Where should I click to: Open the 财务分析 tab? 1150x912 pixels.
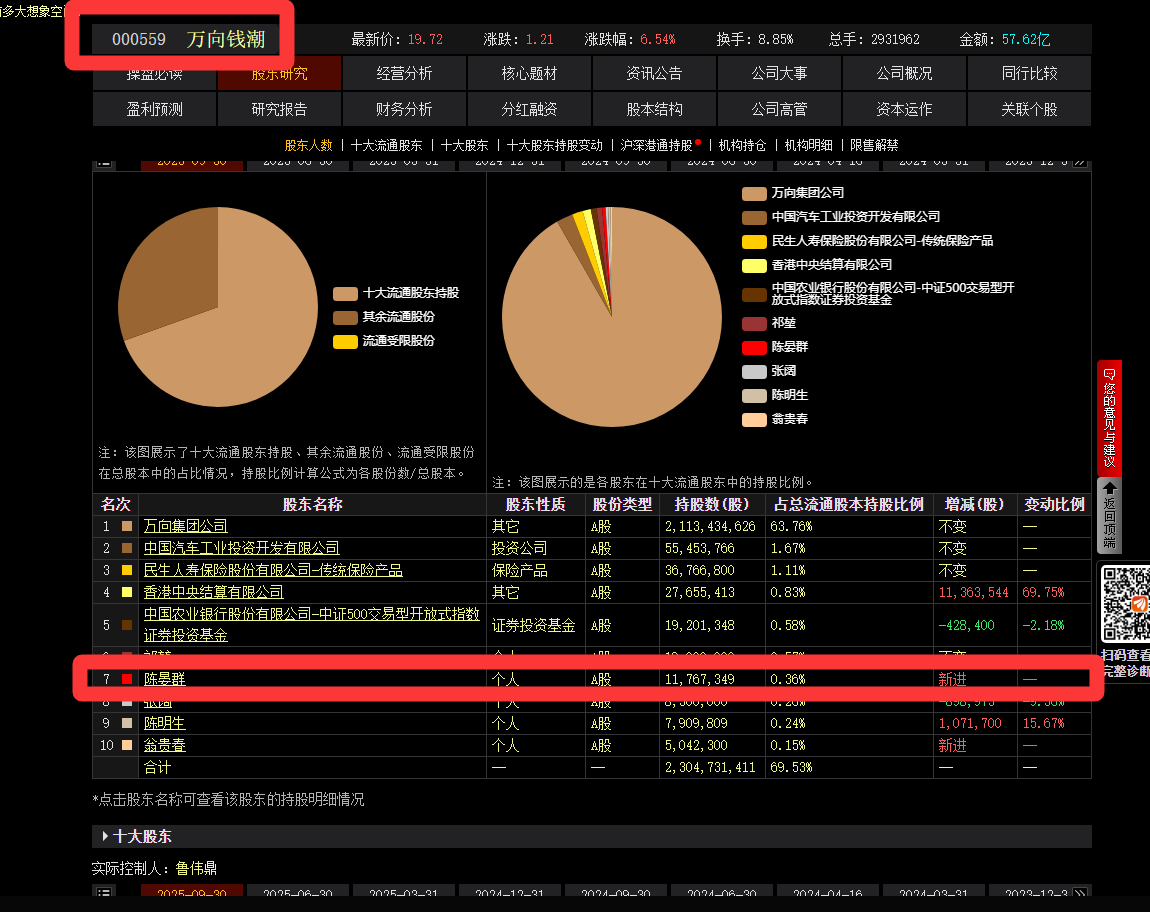[404, 109]
